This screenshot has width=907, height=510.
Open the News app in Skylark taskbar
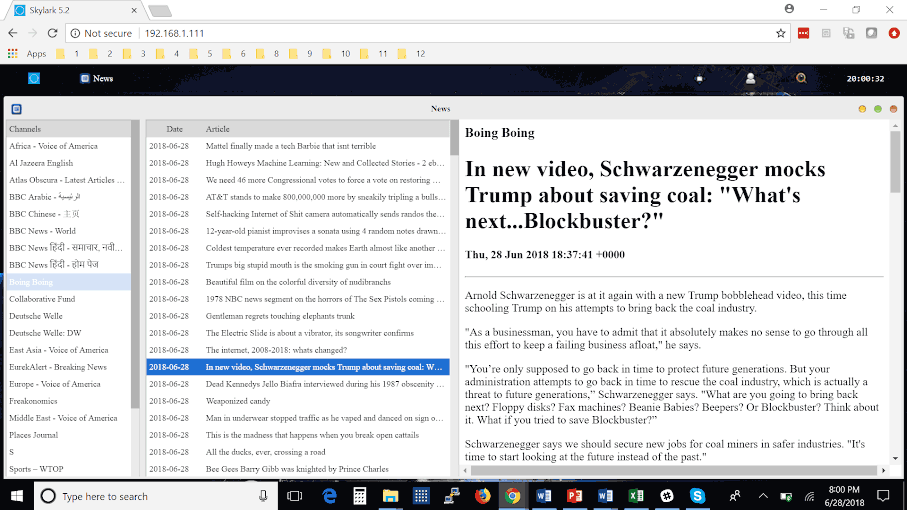[x=97, y=79]
